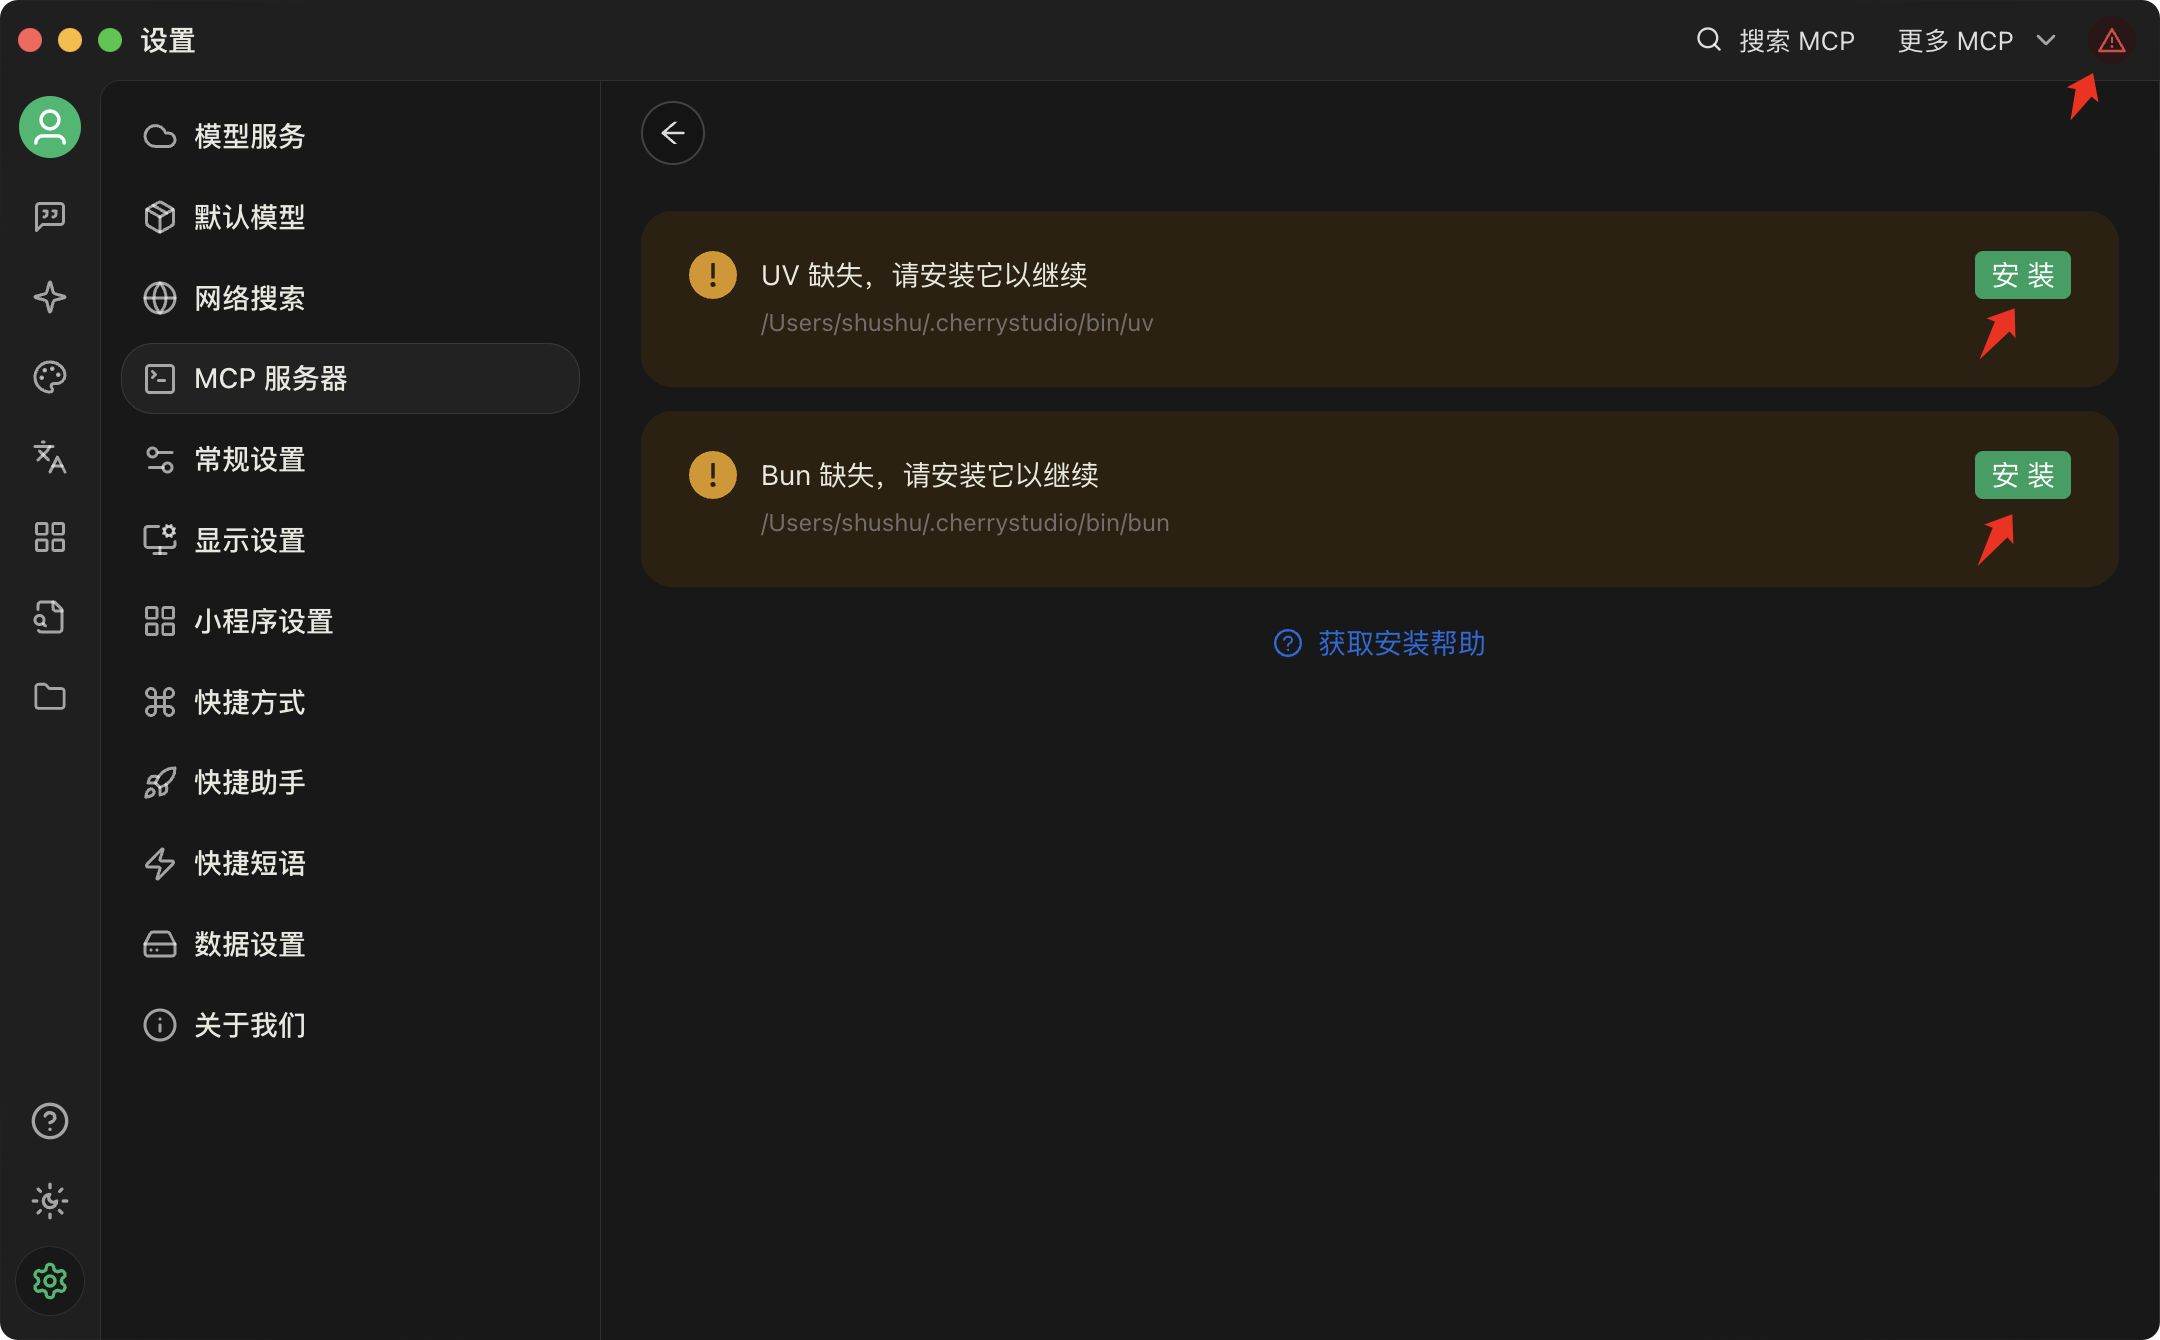
Task: Open the chat assistant sidebar icon
Action: (50, 216)
